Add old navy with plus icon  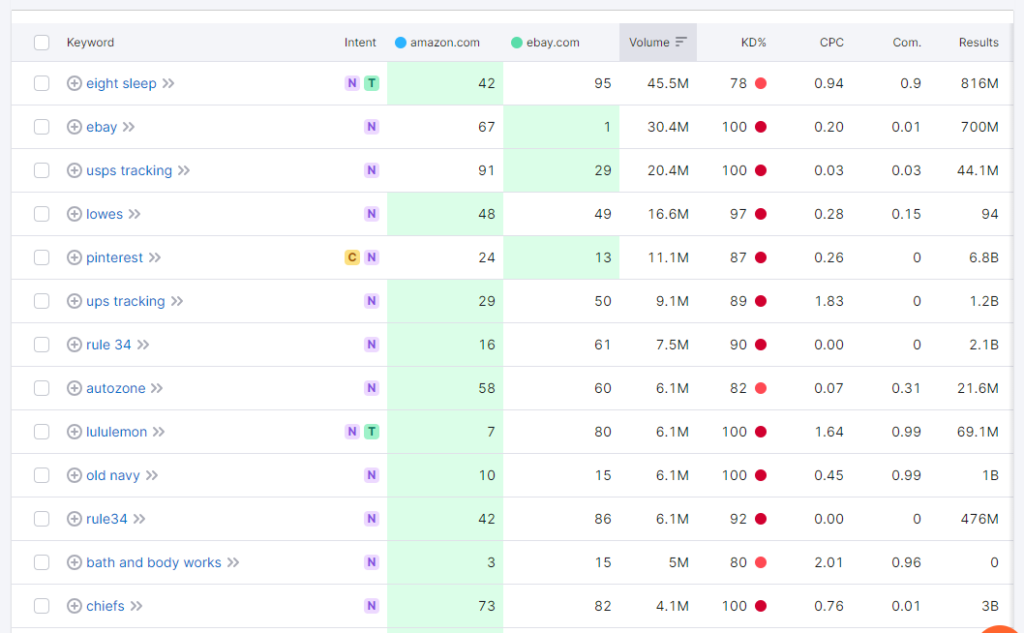pos(74,476)
